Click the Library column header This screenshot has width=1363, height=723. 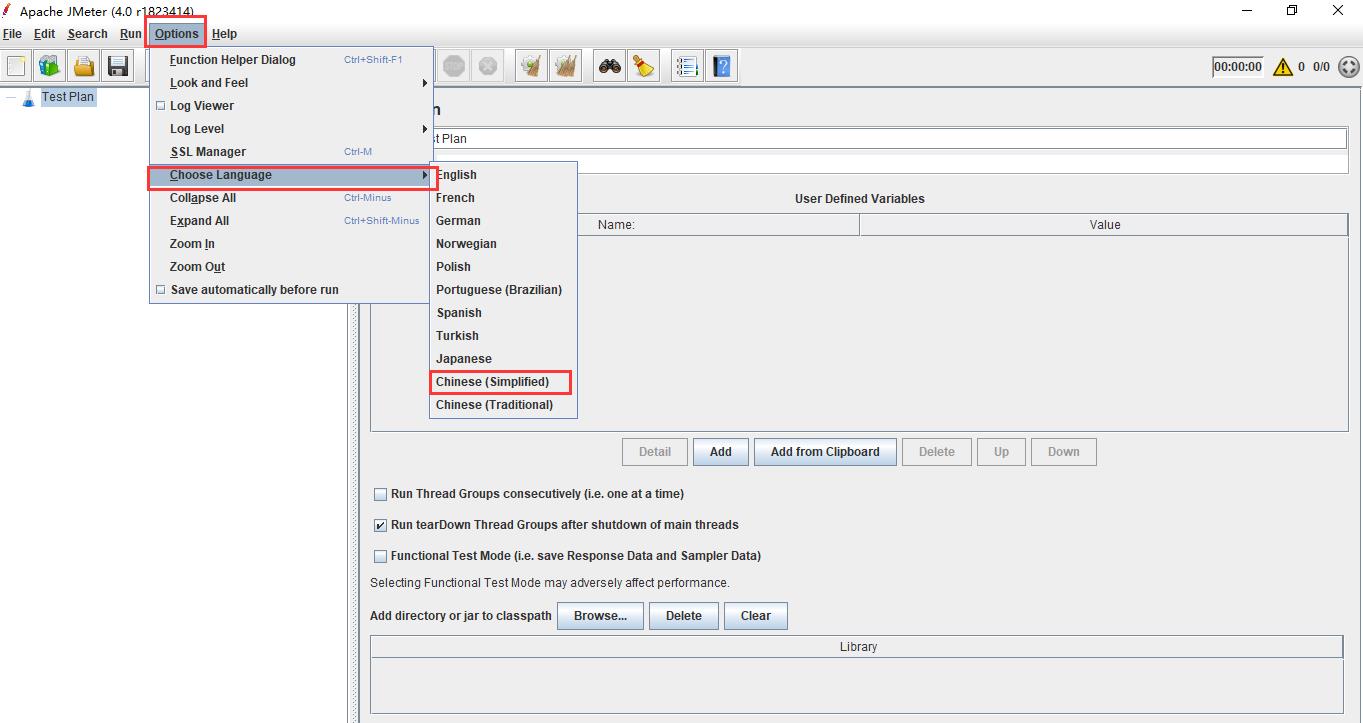tap(857, 647)
